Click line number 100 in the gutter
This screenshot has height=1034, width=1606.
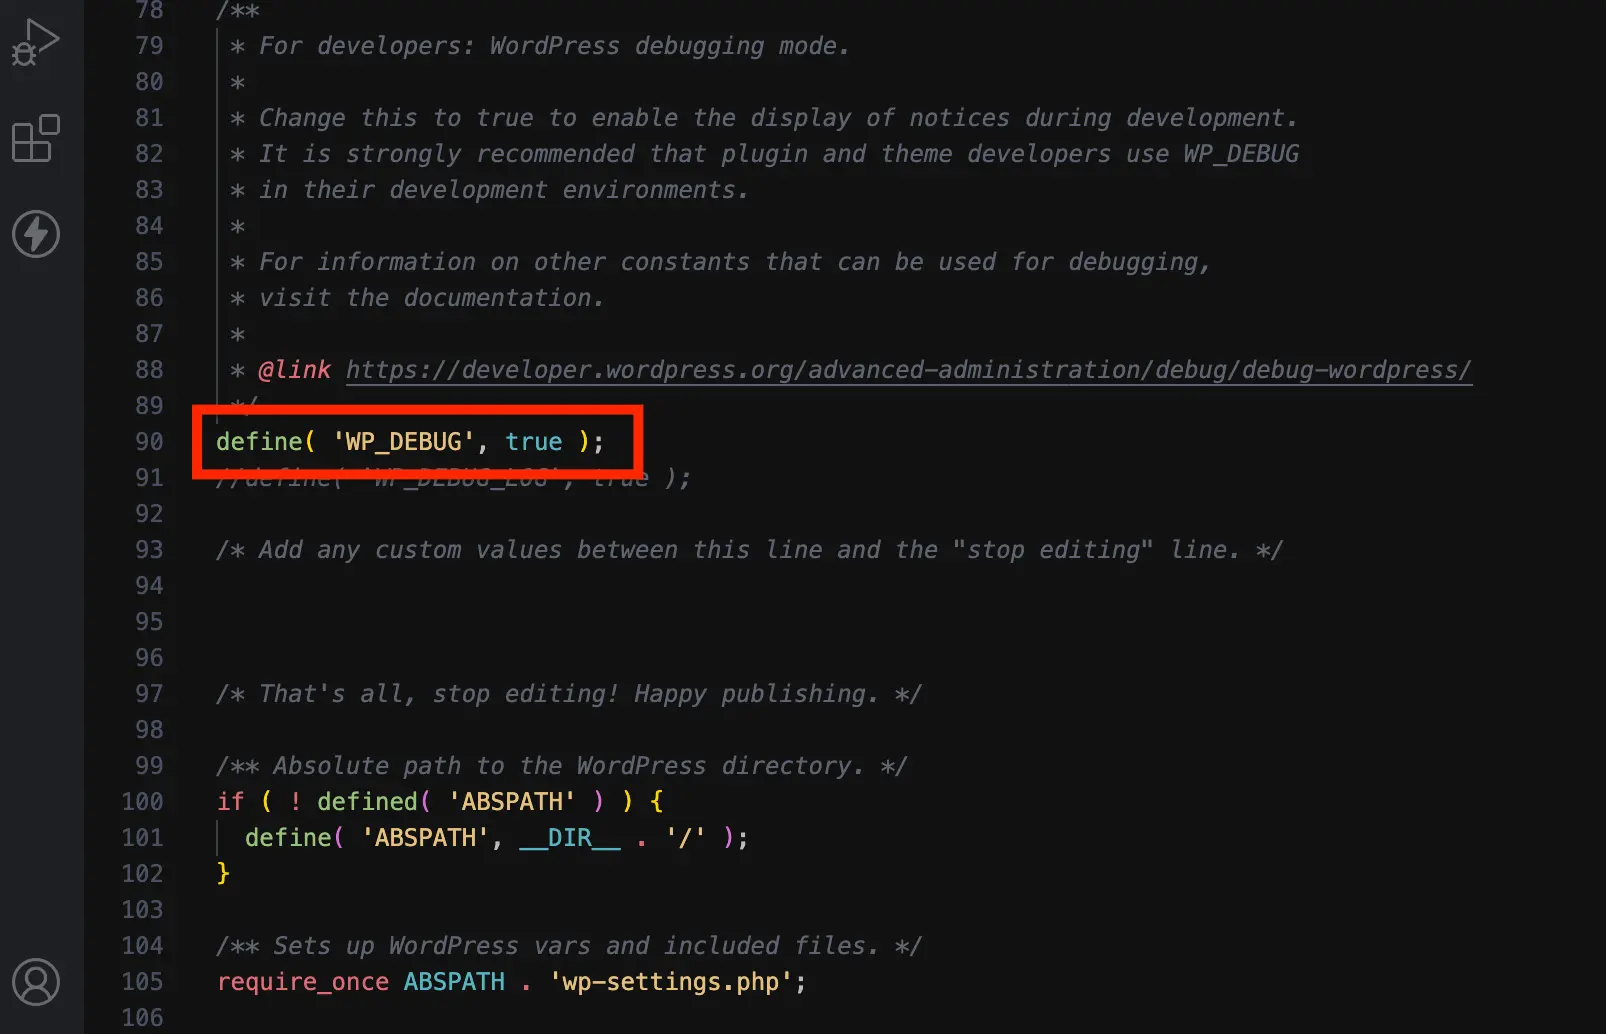coord(143,802)
